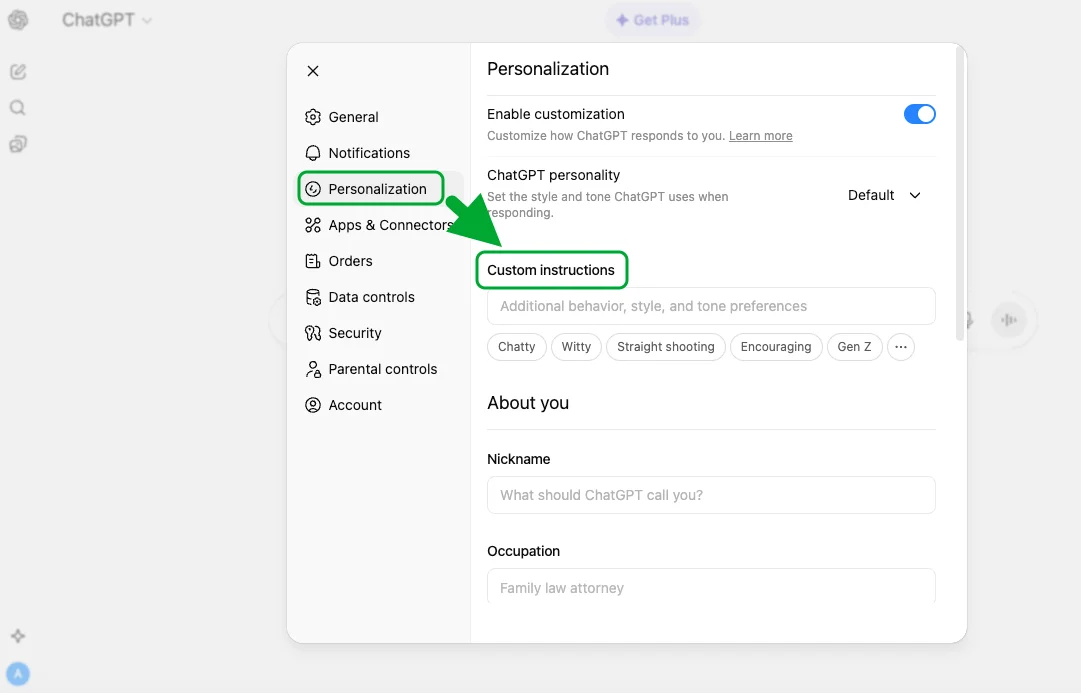1081x693 pixels.
Task: Disable the Enable customization toggle
Action: click(919, 114)
